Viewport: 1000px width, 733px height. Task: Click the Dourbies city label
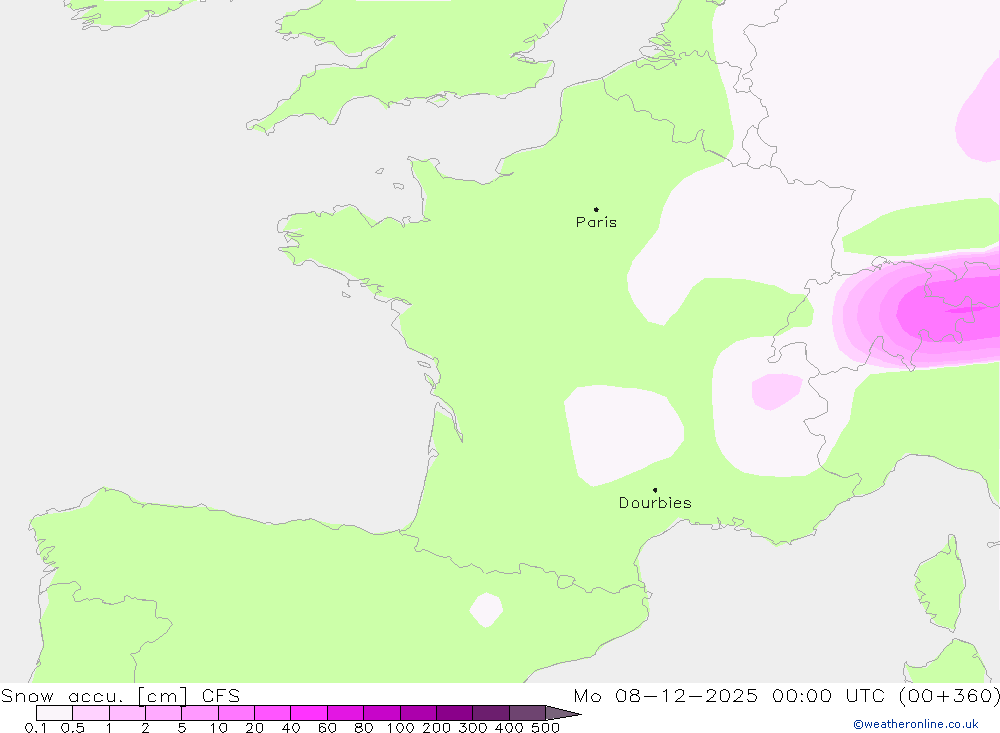tap(655, 503)
